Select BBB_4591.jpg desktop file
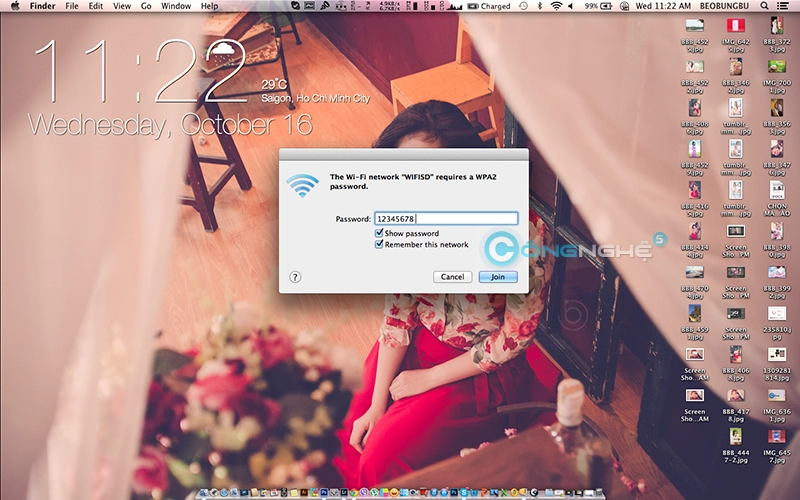The height and width of the screenshot is (500, 800). click(x=694, y=323)
